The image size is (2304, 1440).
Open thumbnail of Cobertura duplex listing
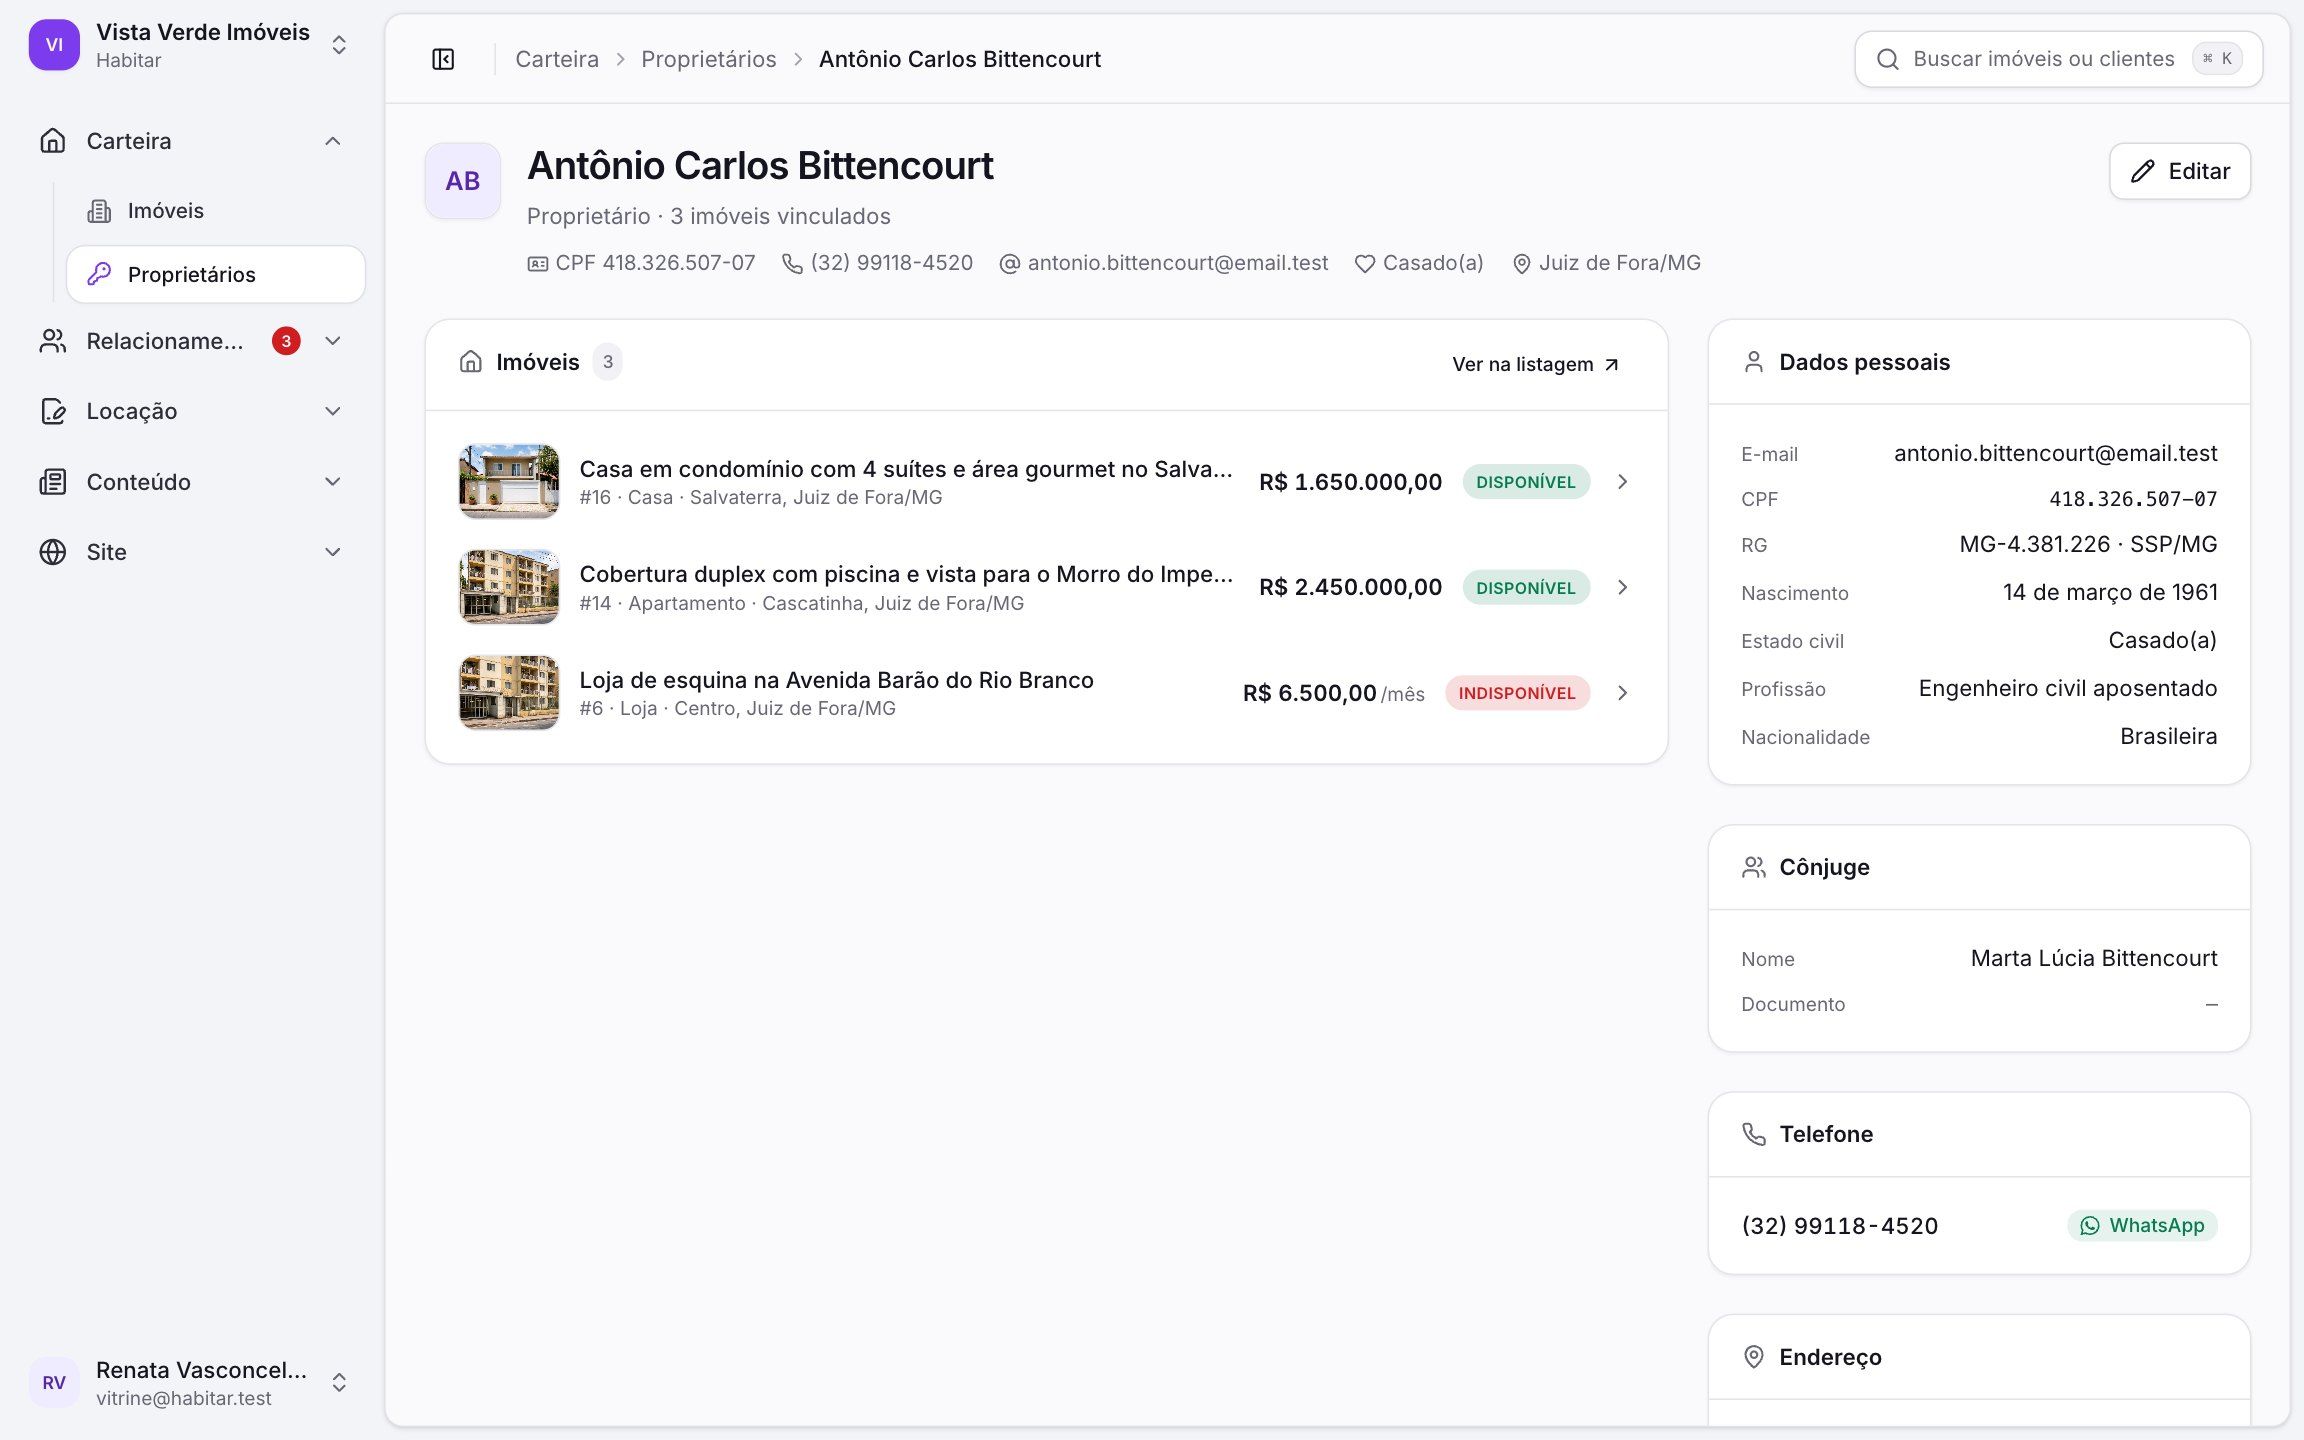click(509, 587)
